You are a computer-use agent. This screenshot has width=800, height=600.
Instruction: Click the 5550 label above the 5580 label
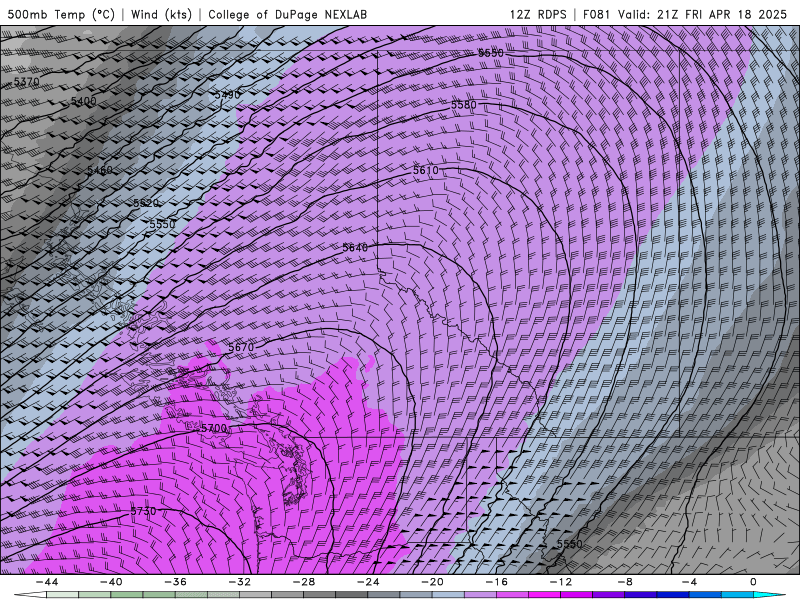[491, 53]
